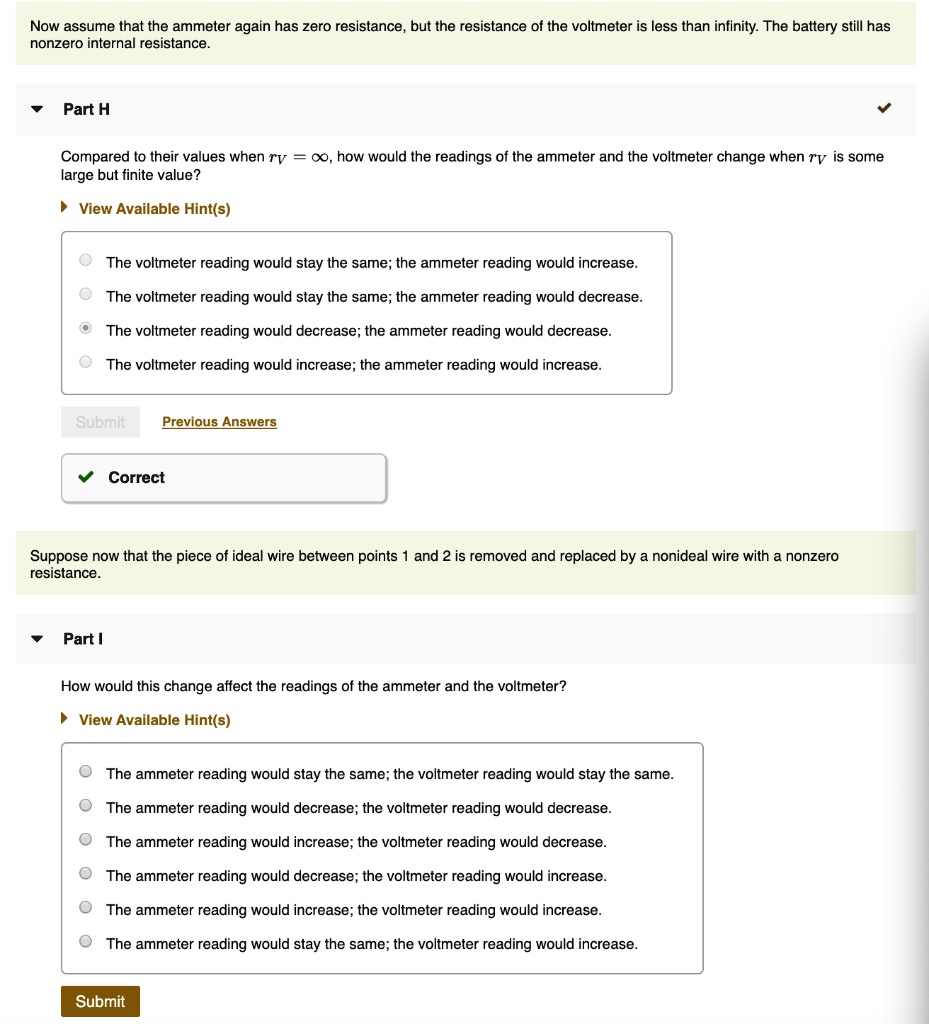
Task: Choose 'ammeter decrease; voltmeter decrease' in Part I
Action: [x=86, y=807]
